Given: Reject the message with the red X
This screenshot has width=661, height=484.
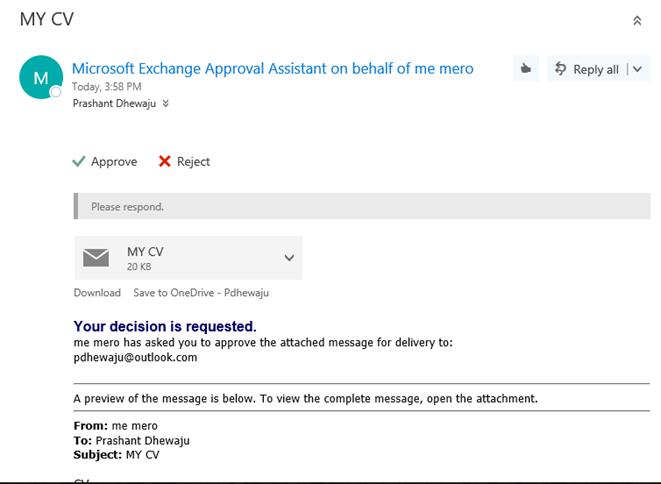Looking at the screenshot, I should [184, 161].
